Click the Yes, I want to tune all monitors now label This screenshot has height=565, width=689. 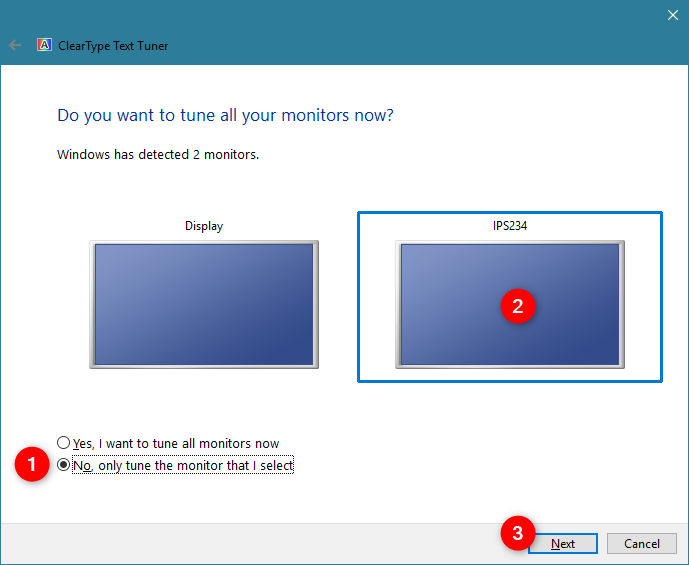[176, 444]
